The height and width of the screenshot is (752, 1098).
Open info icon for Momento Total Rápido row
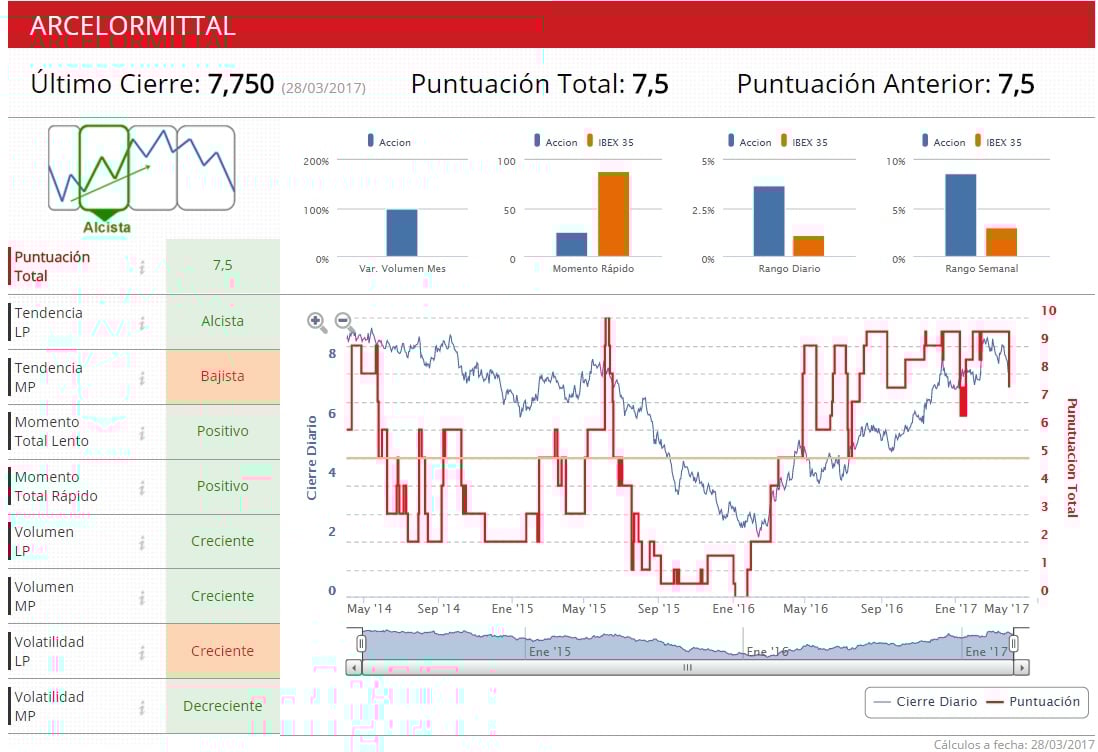(x=142, y=487)
